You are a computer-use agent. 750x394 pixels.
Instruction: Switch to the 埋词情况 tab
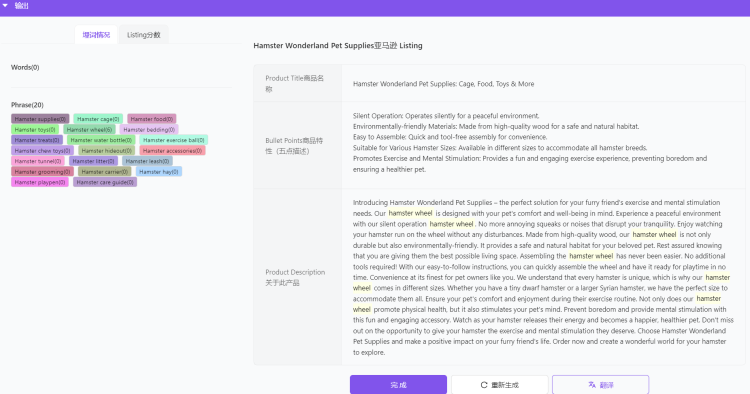point(96,35)
